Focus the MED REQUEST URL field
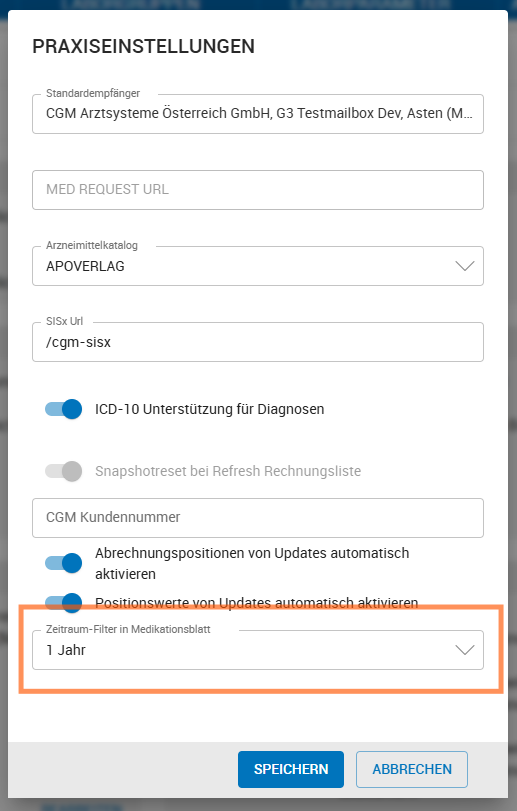Screen dimensions: 517x811 258,190
